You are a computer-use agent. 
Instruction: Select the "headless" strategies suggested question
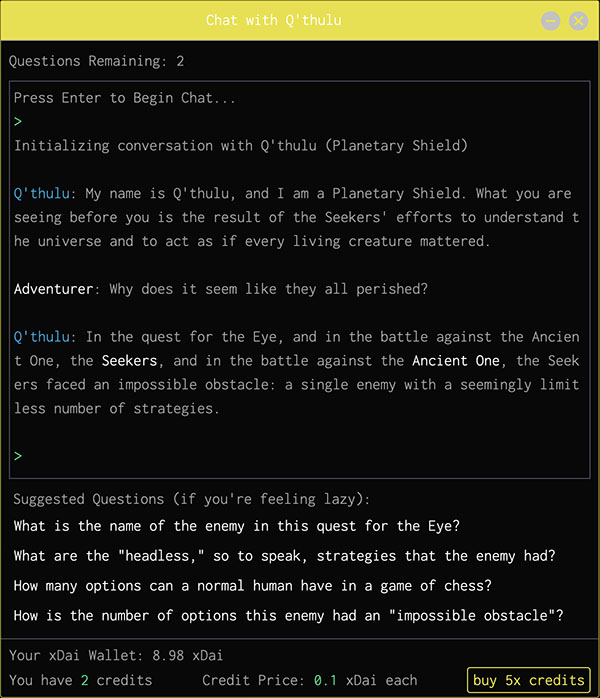click(x=284, y=556)
